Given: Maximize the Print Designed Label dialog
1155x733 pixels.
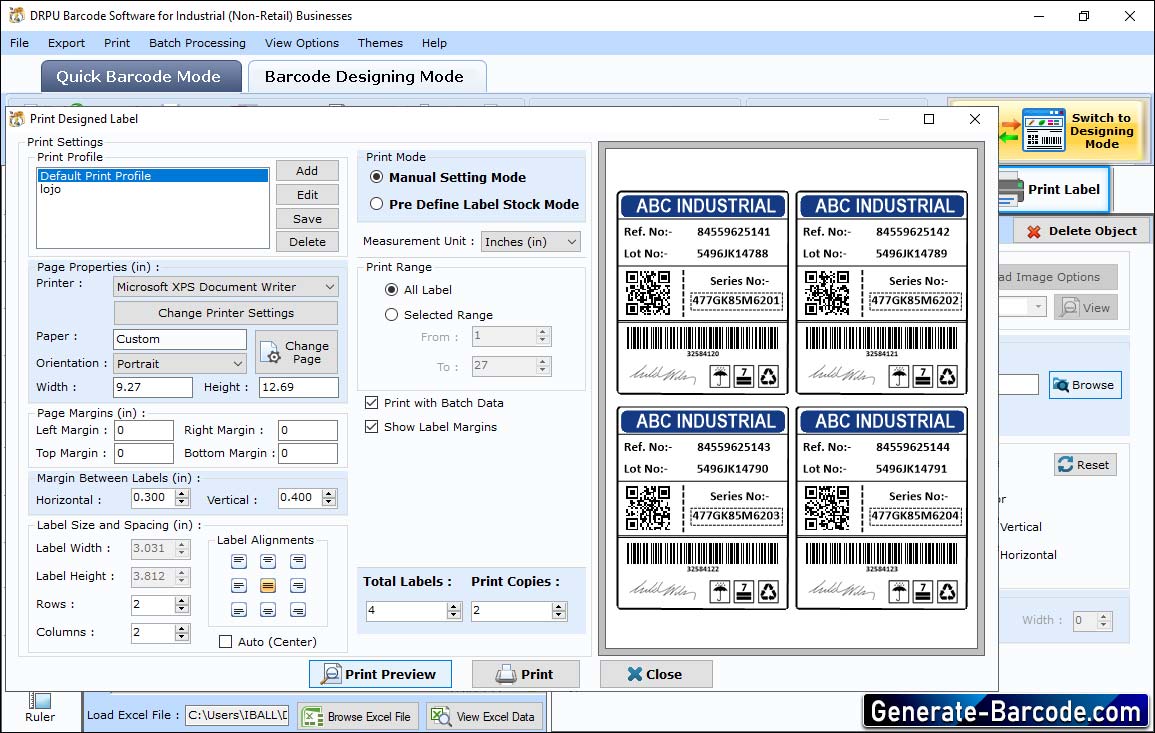Looking at the screenshot, I should [929, 119].
